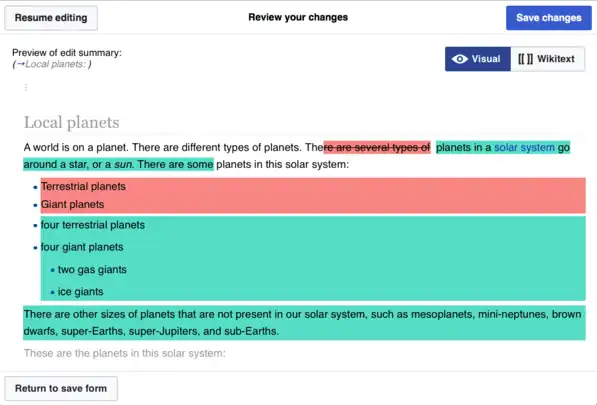
Task: Switch diff view to Visual mode
Action: (x=477, y=59)
